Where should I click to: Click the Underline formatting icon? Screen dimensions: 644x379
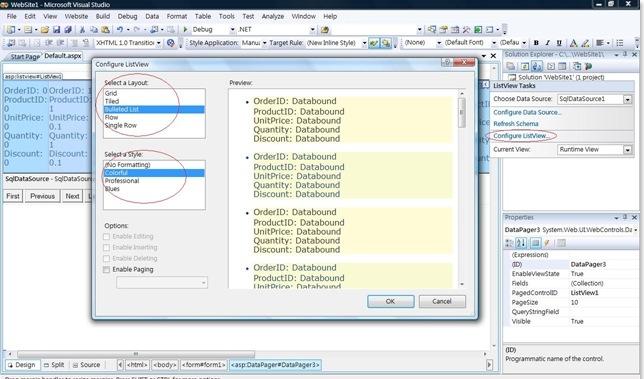click(x=559, y=43)
